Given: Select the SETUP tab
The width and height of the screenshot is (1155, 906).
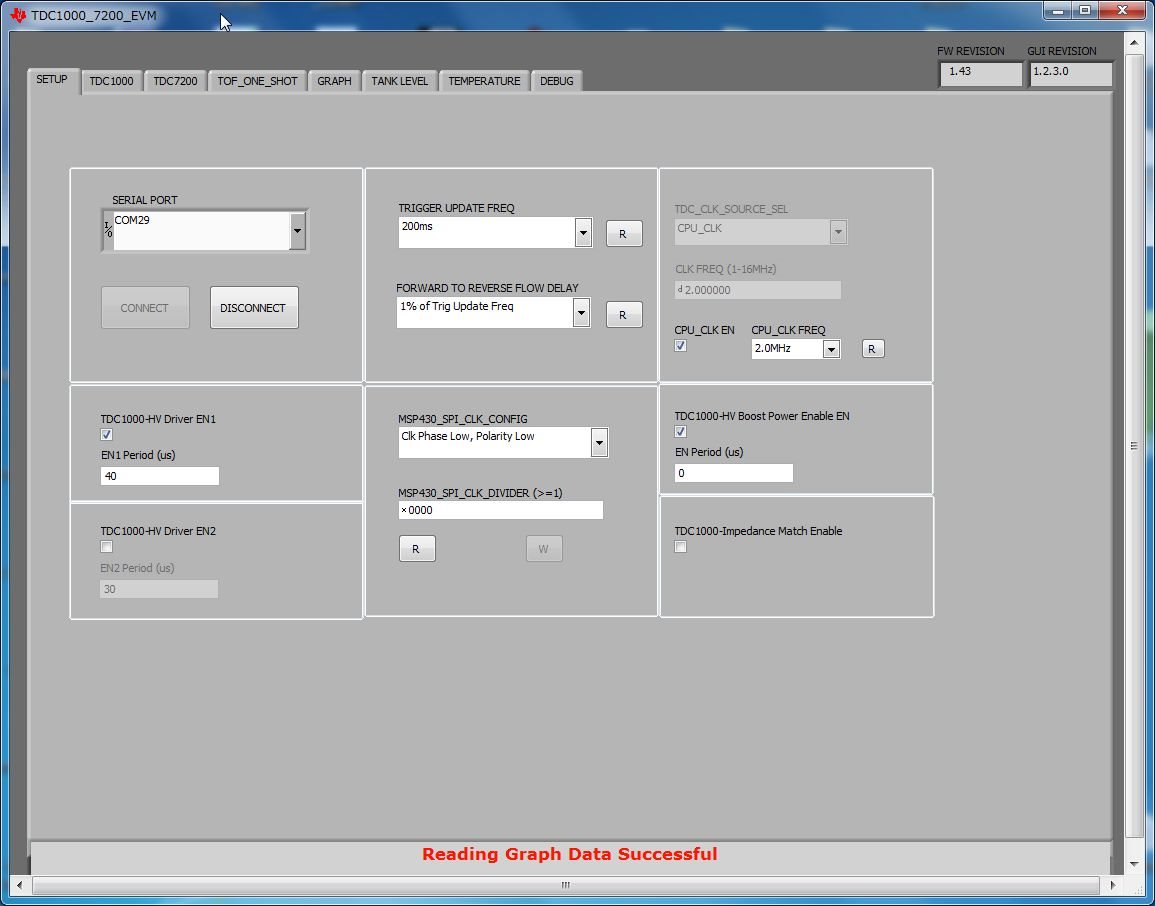Looking at the screenshot, I should pyautogui.click(x=52, y=80).
